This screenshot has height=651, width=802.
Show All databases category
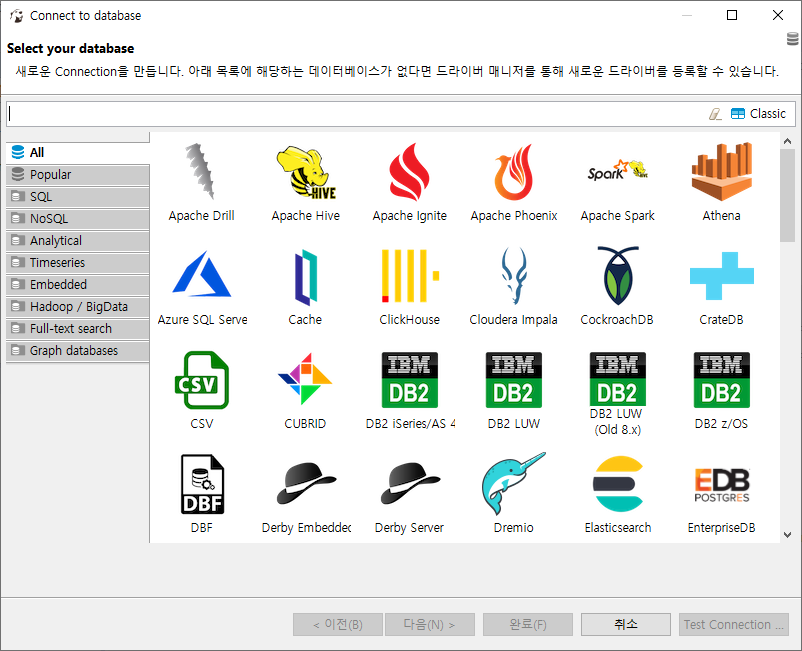point(78,152)
